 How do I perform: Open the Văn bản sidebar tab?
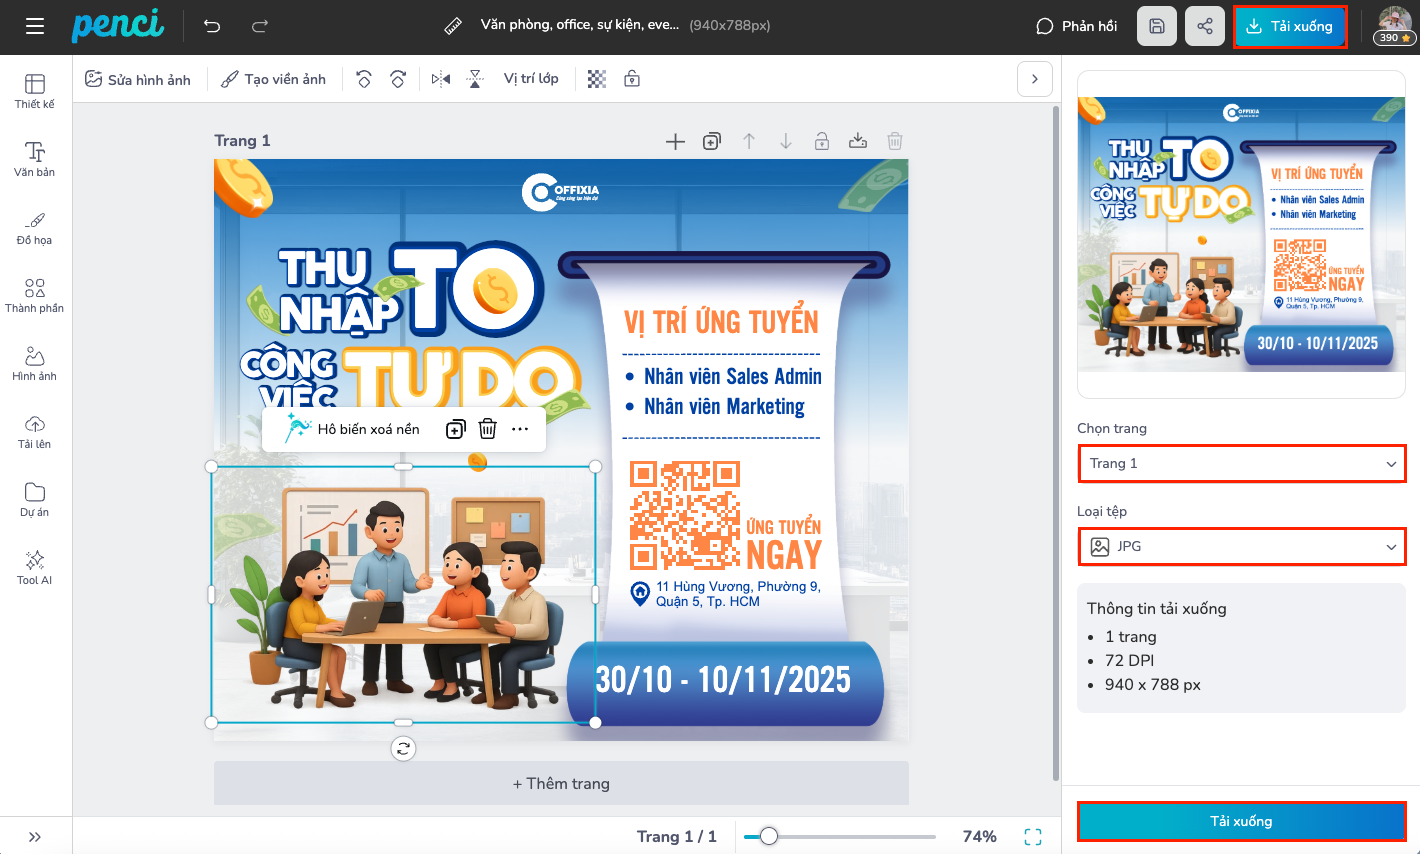[35, 159]
